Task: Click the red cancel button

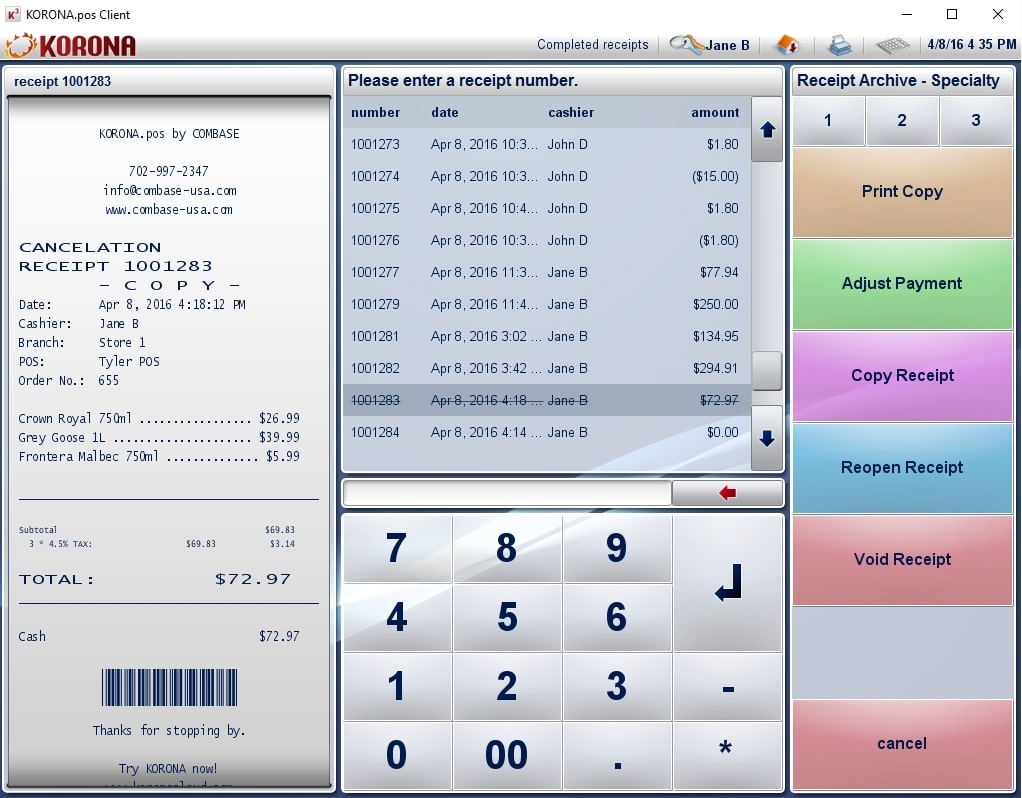Action: click(x=902, y=744)
